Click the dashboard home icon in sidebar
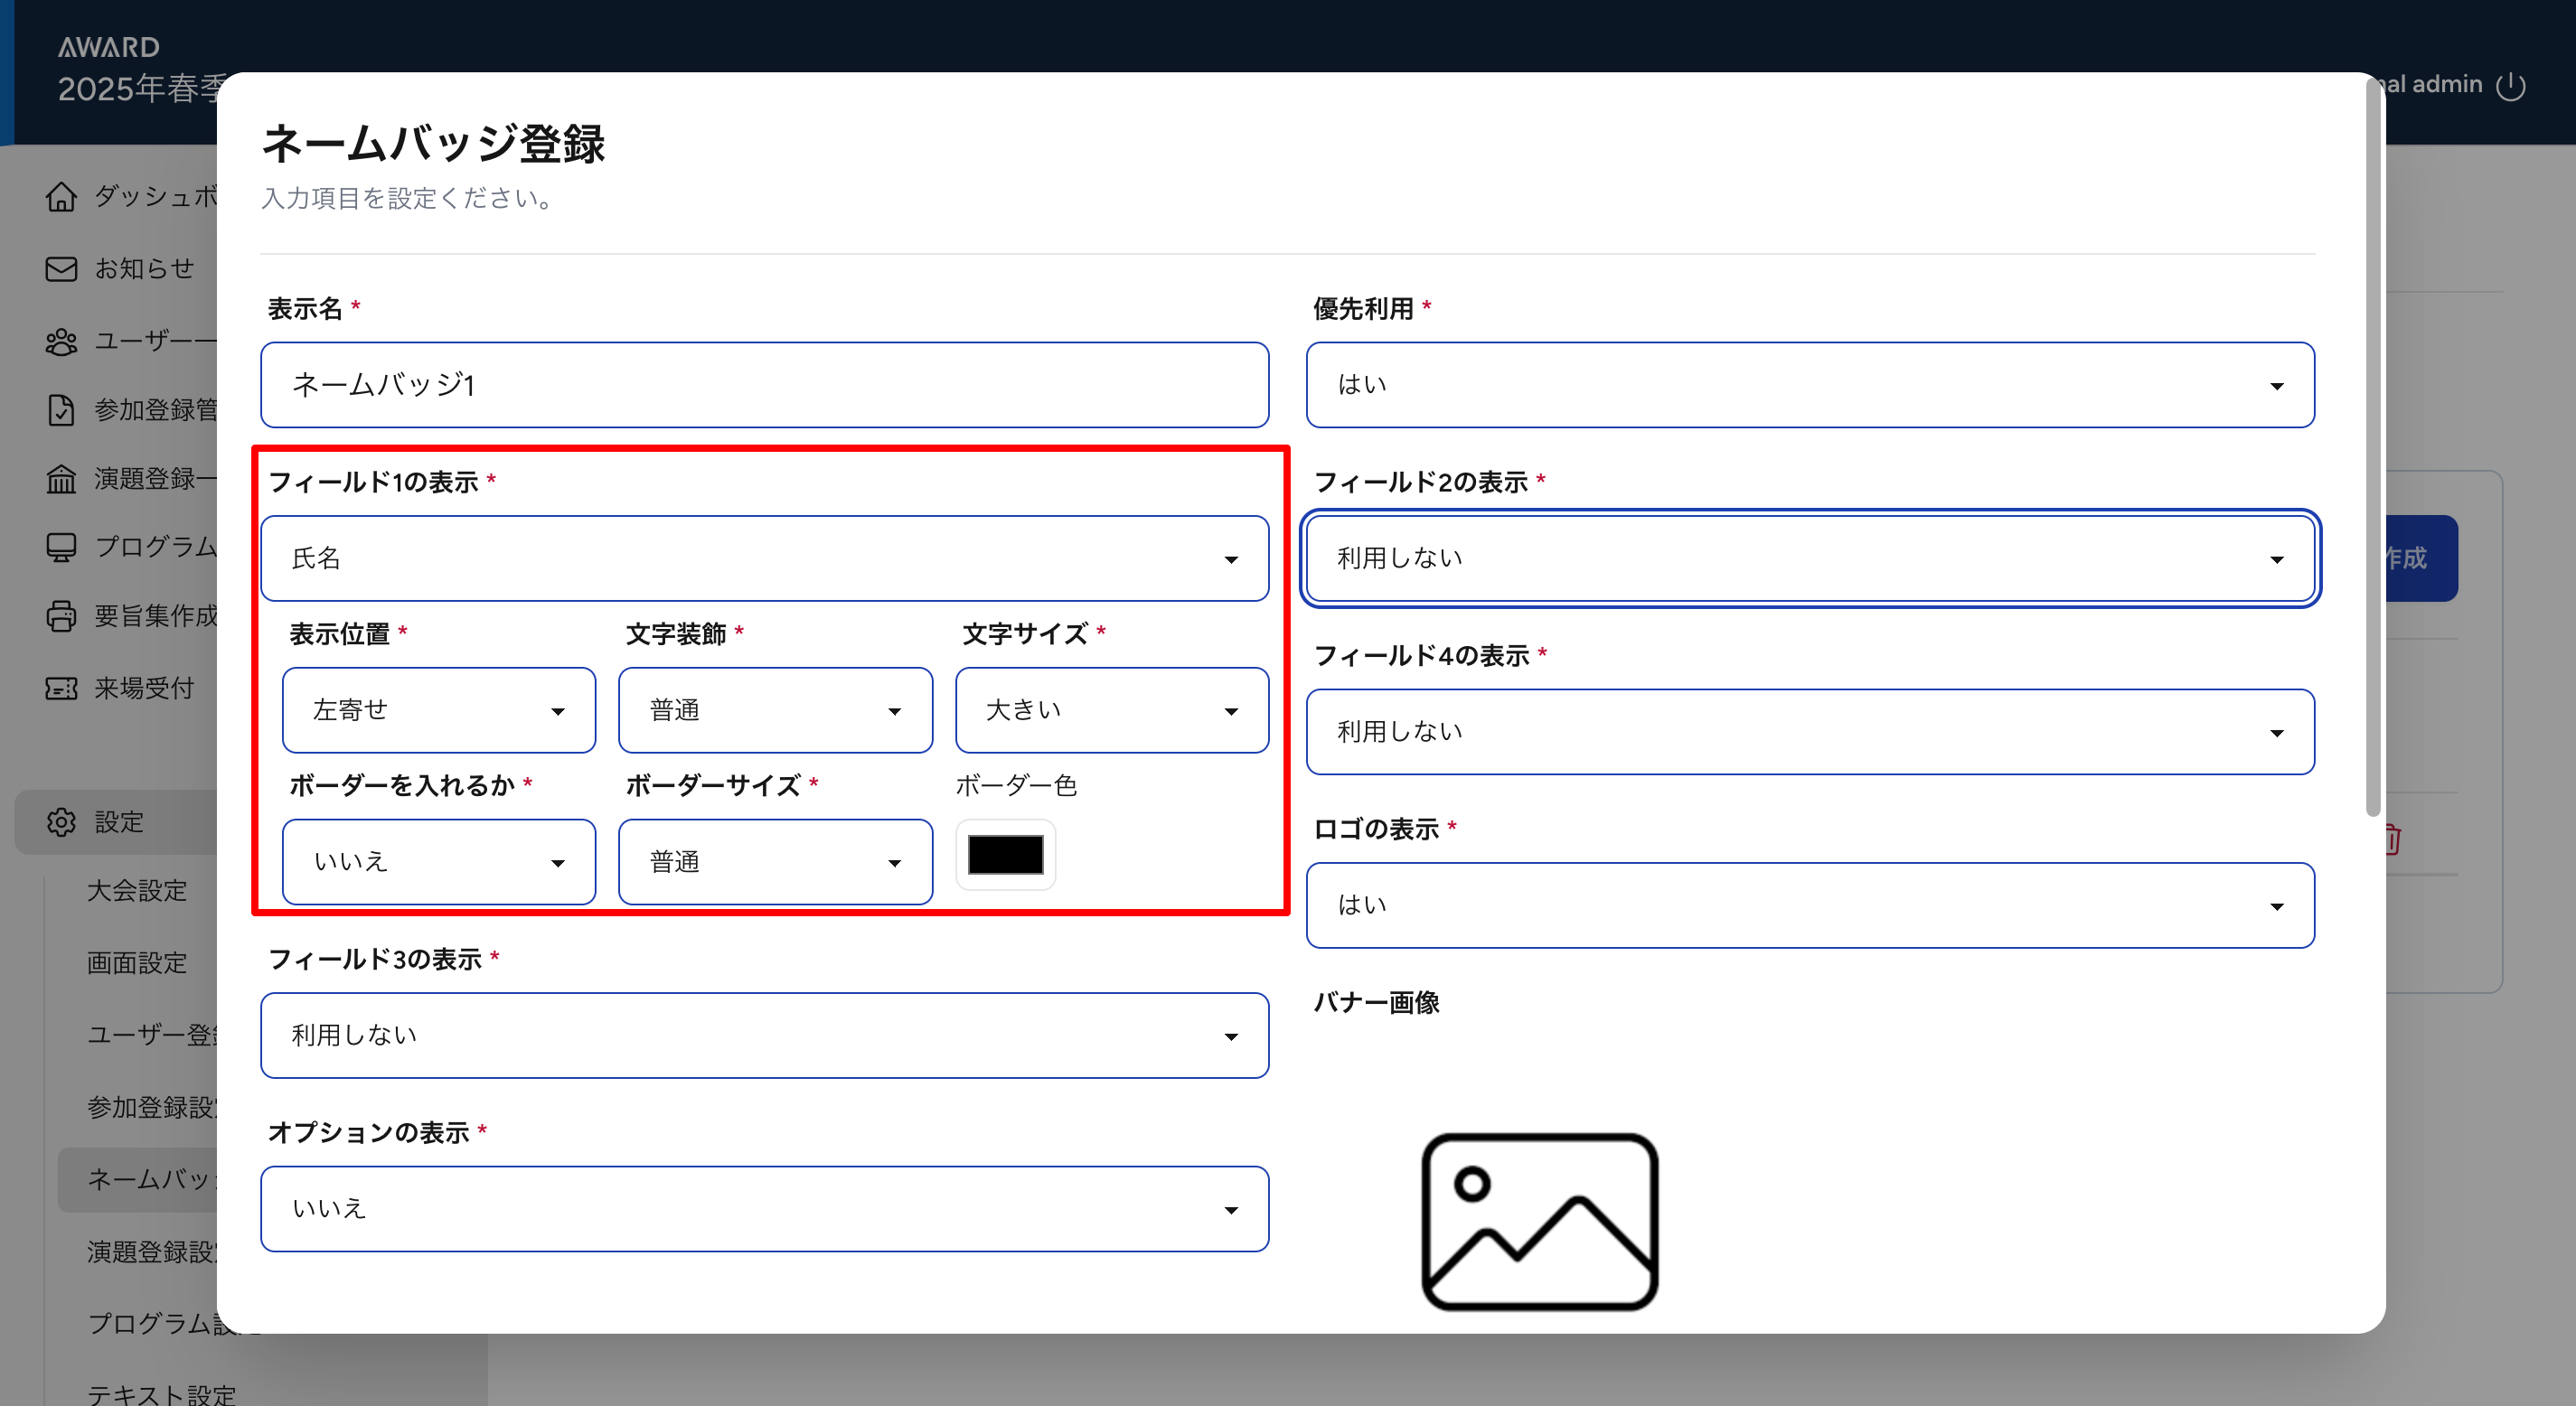Screen dimensions: 2576x1406 61,197
